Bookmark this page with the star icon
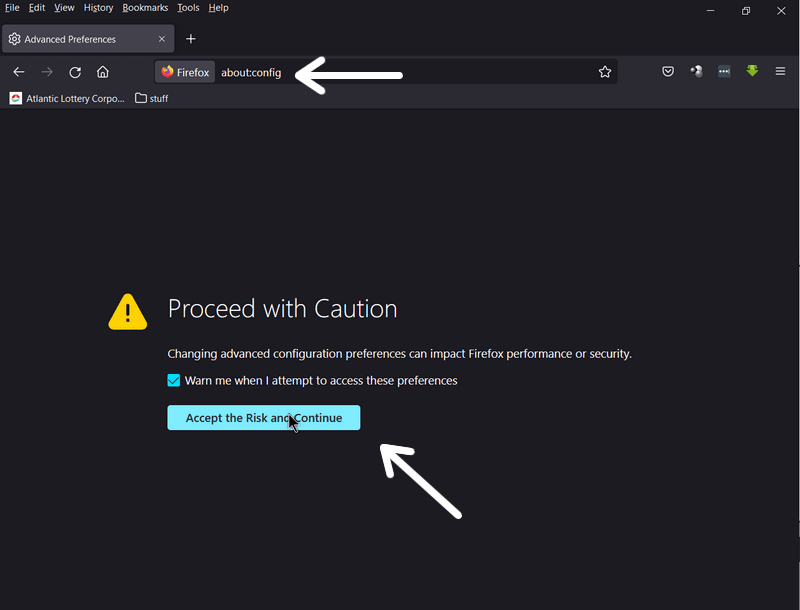Image resolution: width=800 pixels, height=610 pixels. 605,72
